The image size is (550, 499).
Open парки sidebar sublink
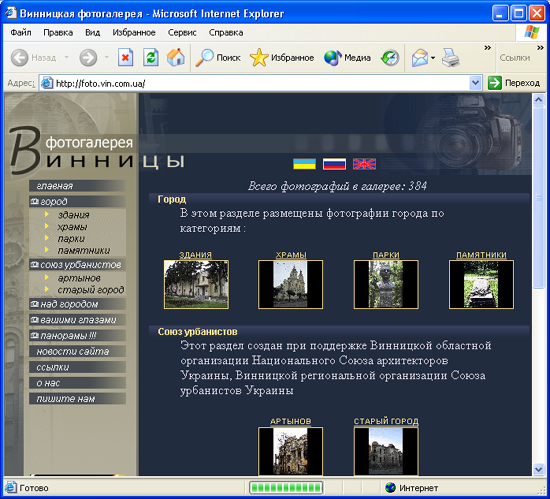tap(71, 238)
